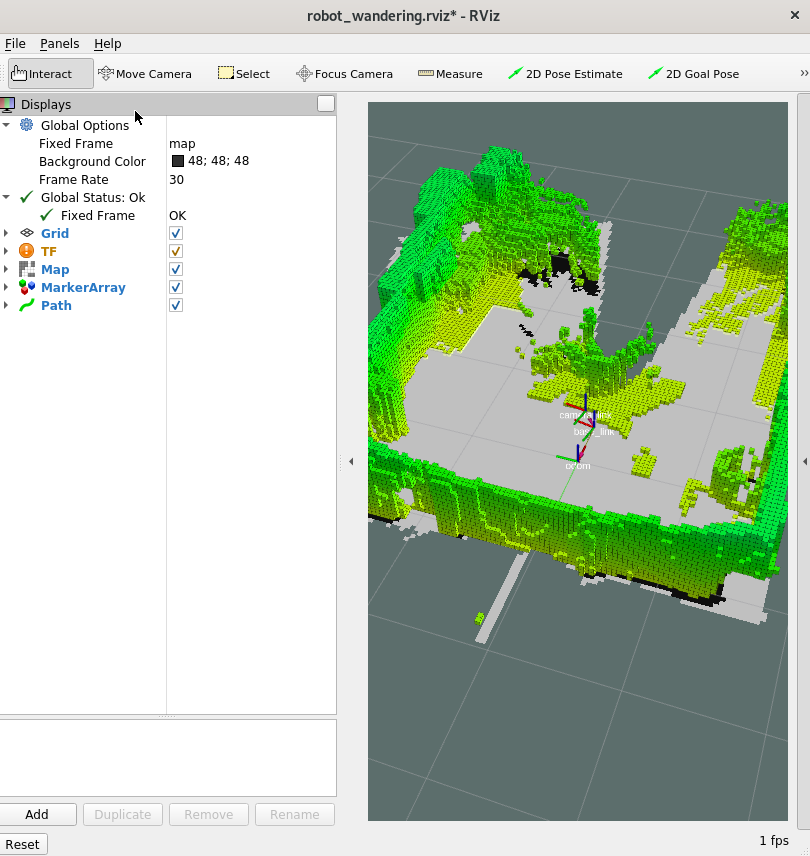The width and height of the screenshot is (810, 856).
Task: Click the Add button to insert display
Action: (x=39, y=814)
